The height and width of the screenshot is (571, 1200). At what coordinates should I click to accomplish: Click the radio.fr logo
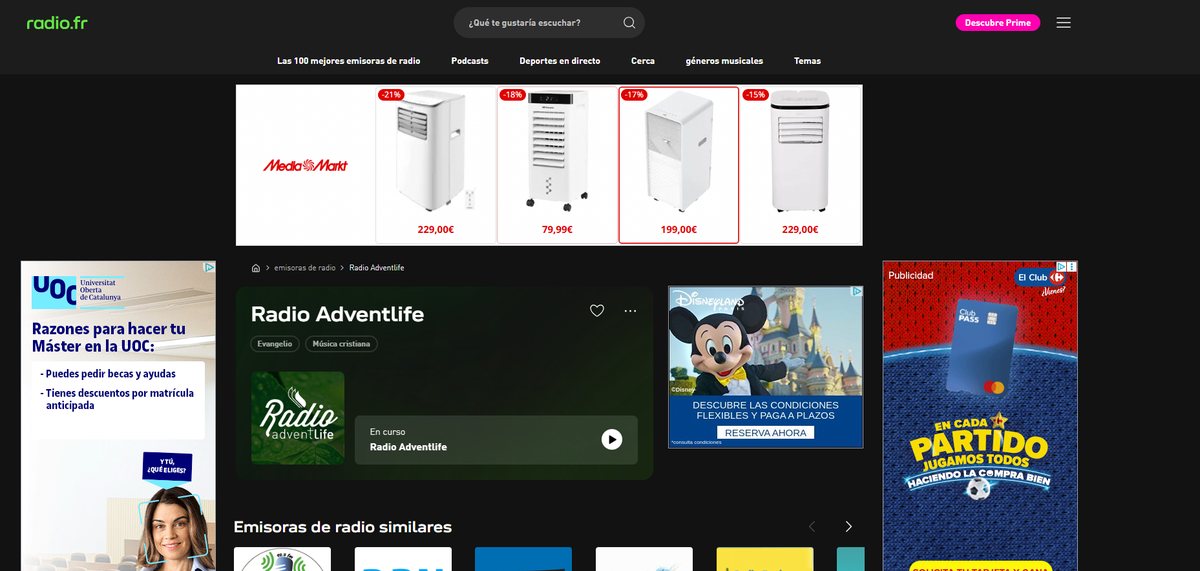(x=57, y=23)
